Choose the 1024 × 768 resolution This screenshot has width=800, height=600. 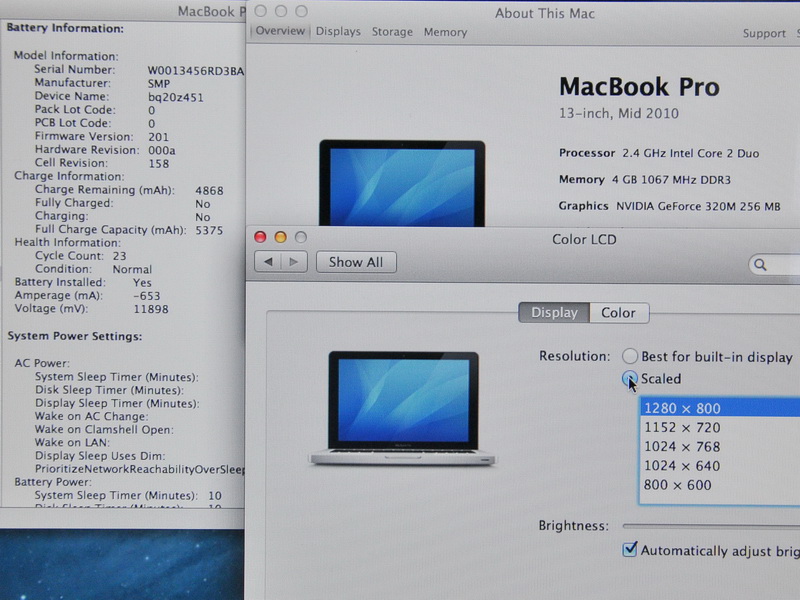[720, 446]
